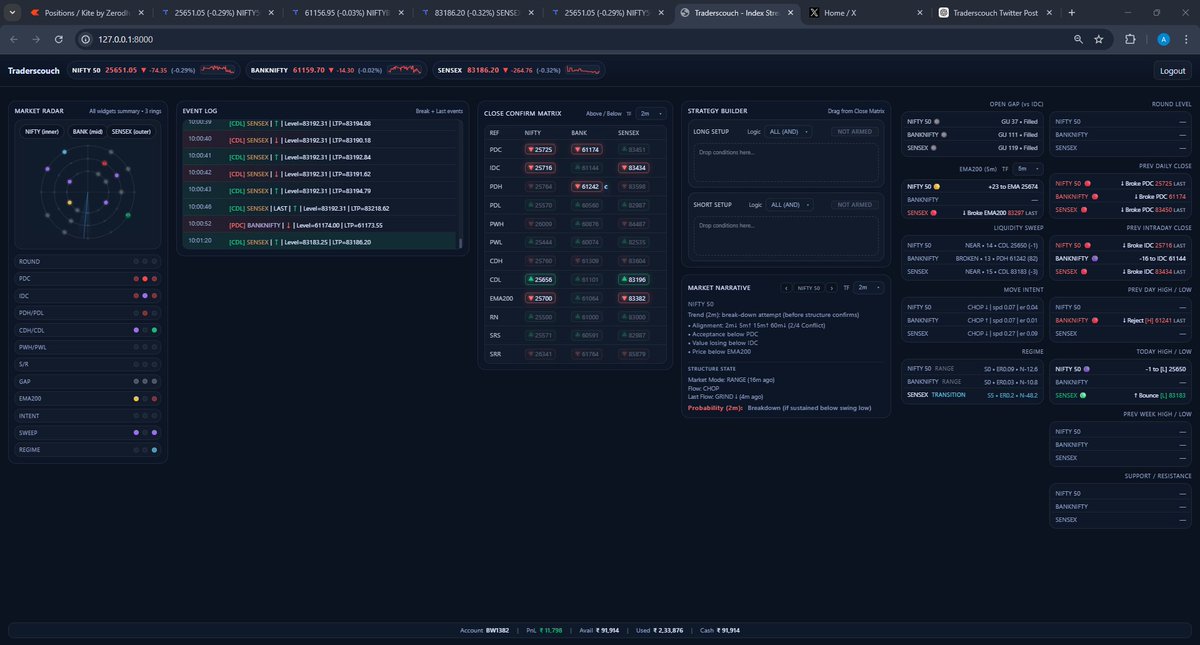Reload the page with the browser refresh icon
Image resolution: width=1200 pixels, height=645 pixels.
pyautogui.click(x=59, y=39)
